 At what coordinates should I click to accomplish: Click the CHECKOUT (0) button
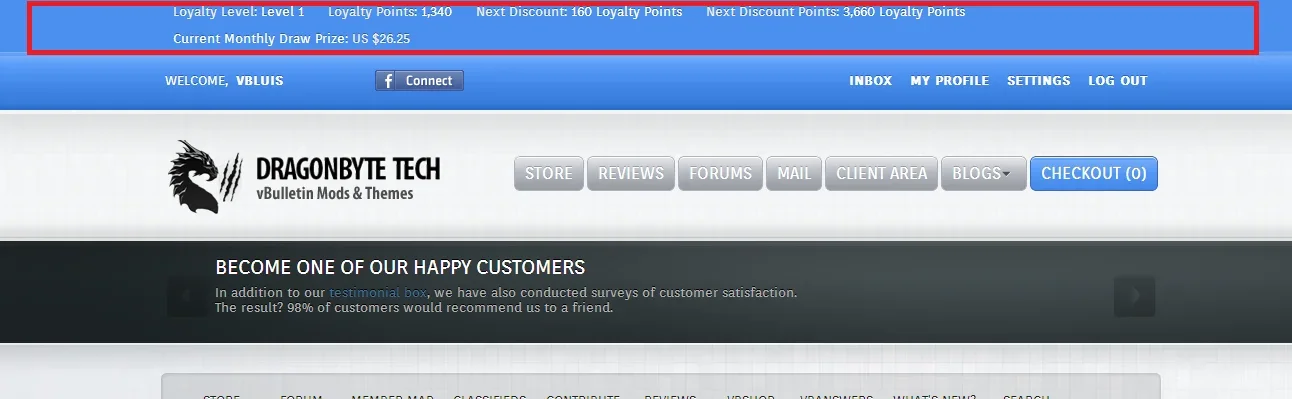[x=1093, y=173]
